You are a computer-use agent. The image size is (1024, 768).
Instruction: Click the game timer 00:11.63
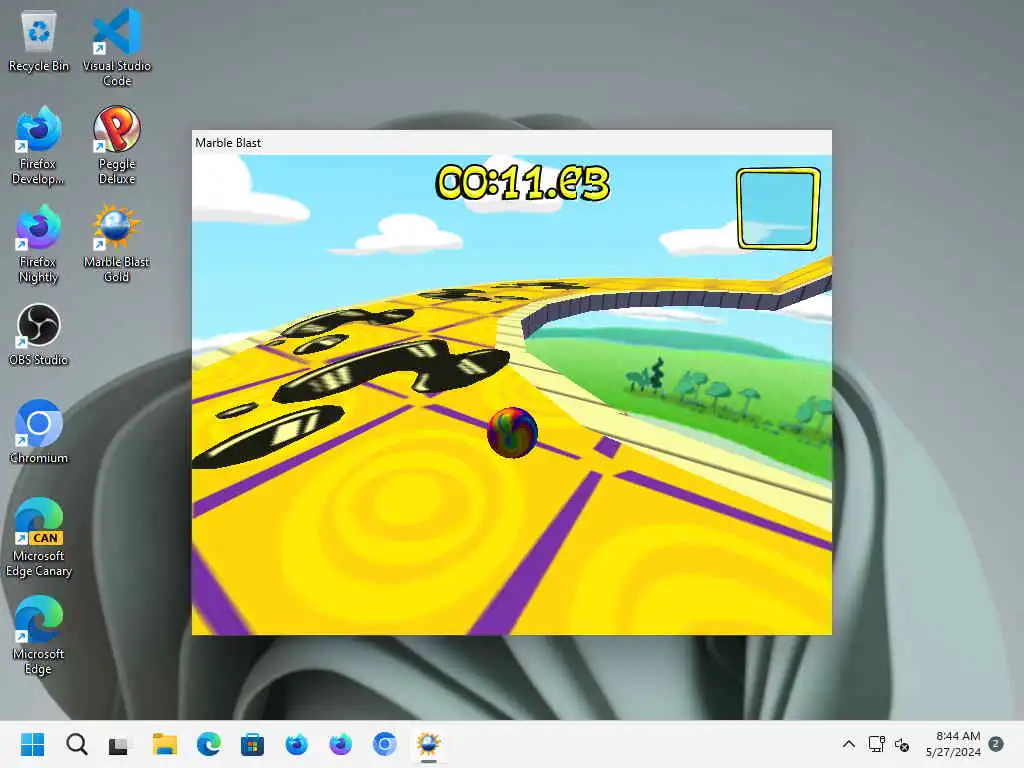[522, 182]
